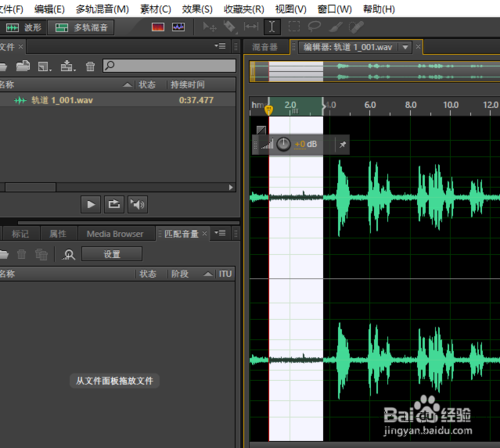Select the Time Selection tool
500x448 pixels.
tap(272, 27)
